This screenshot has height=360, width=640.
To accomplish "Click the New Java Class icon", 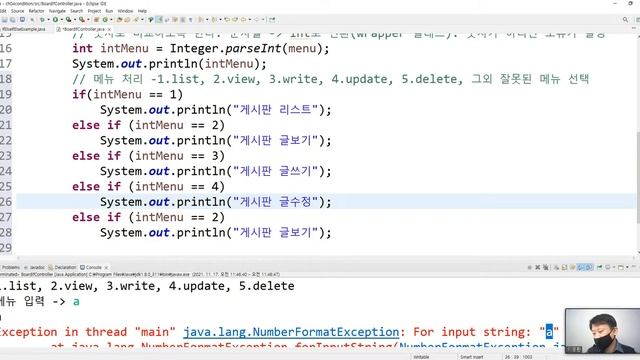I will click(105, 20).
